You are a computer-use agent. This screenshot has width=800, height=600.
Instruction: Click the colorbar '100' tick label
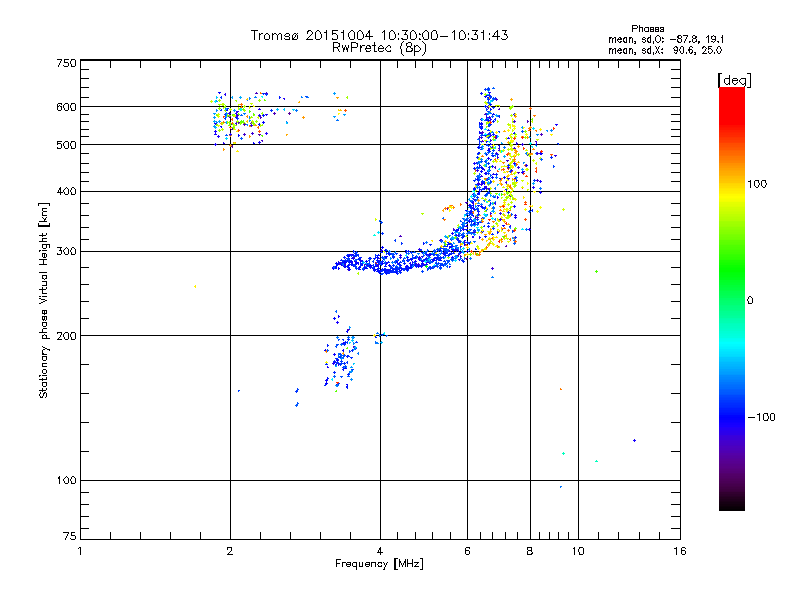tap(757, 184)
